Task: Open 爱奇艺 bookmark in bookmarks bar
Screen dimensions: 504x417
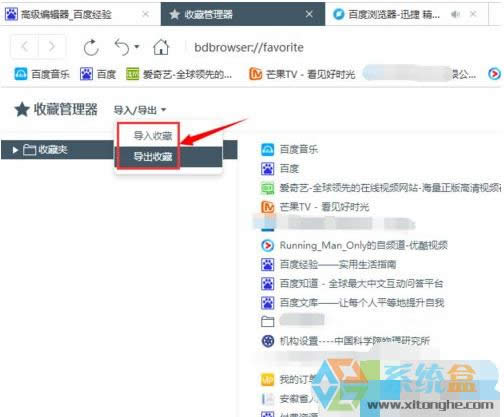Action: pos(179,74)
